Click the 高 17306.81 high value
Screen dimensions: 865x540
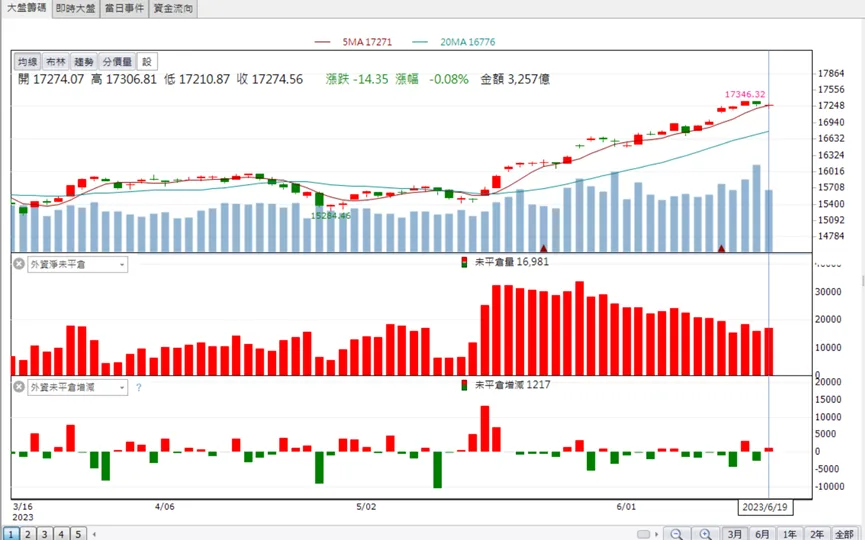coord(124,79)
